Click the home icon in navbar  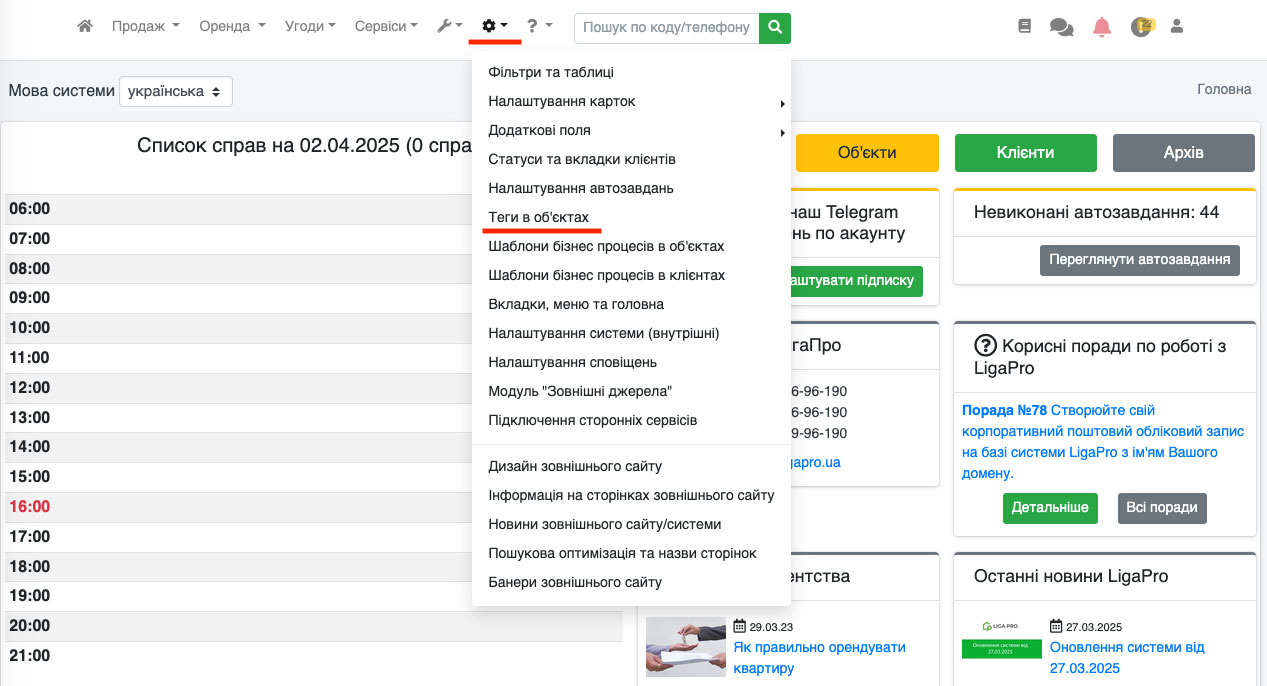tap(85, 27)
